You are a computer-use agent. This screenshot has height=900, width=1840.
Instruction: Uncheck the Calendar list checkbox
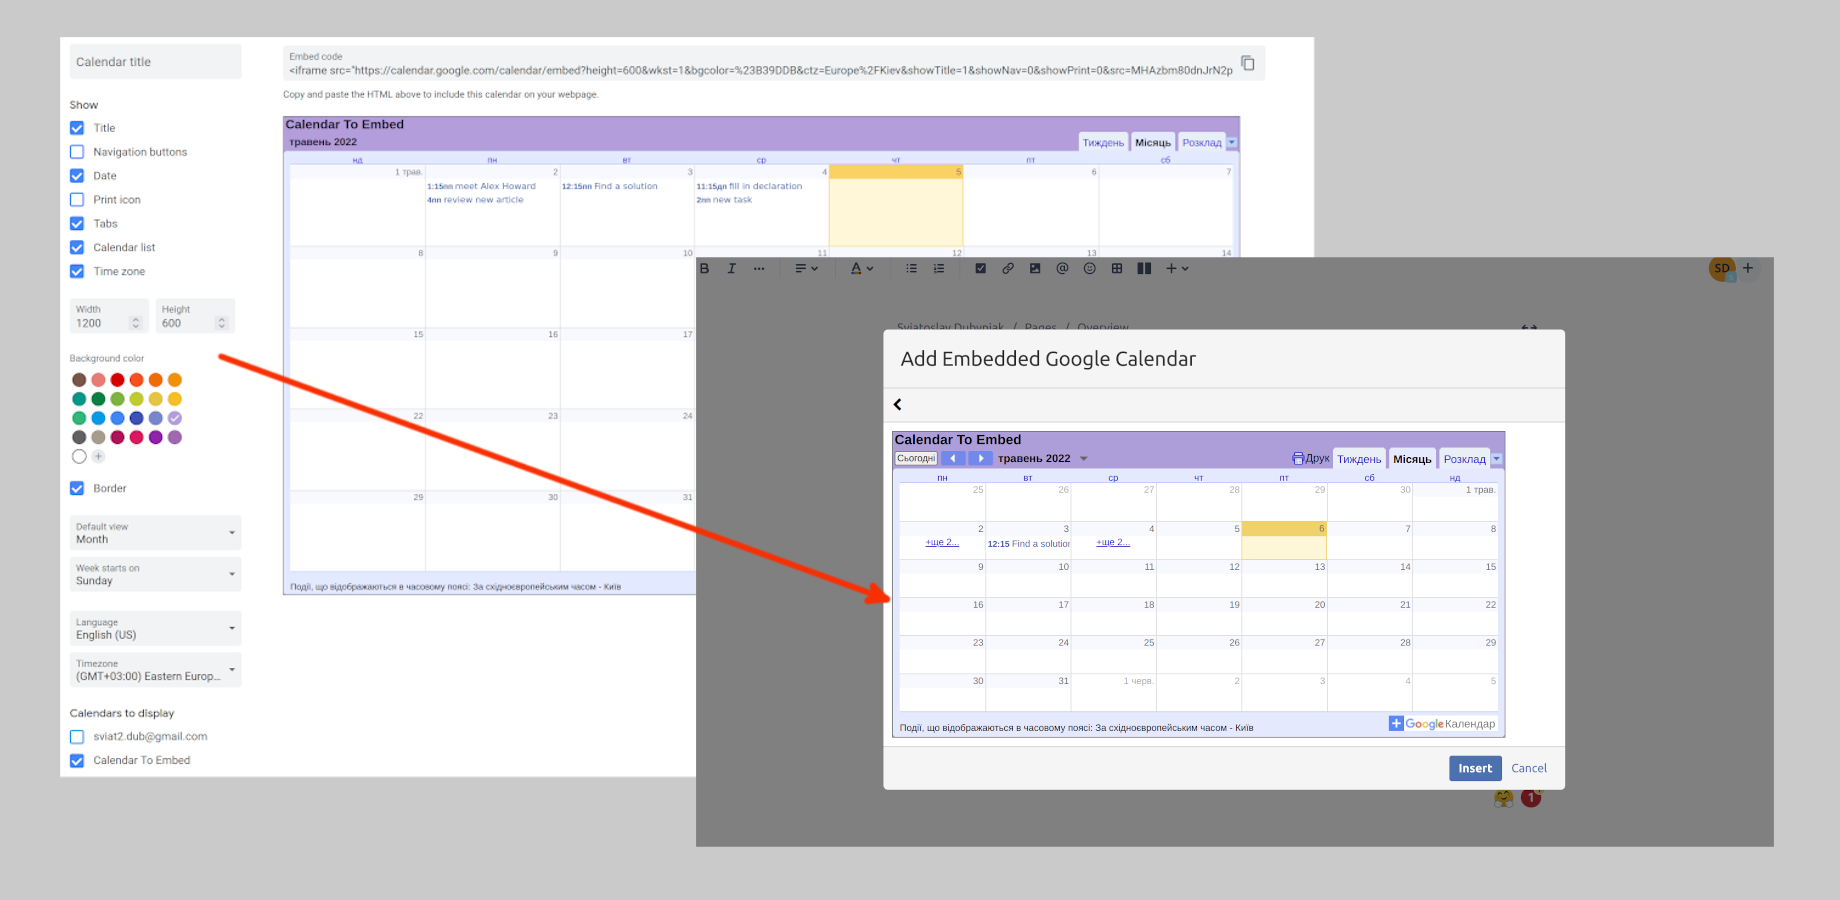(x=77, y=248)
